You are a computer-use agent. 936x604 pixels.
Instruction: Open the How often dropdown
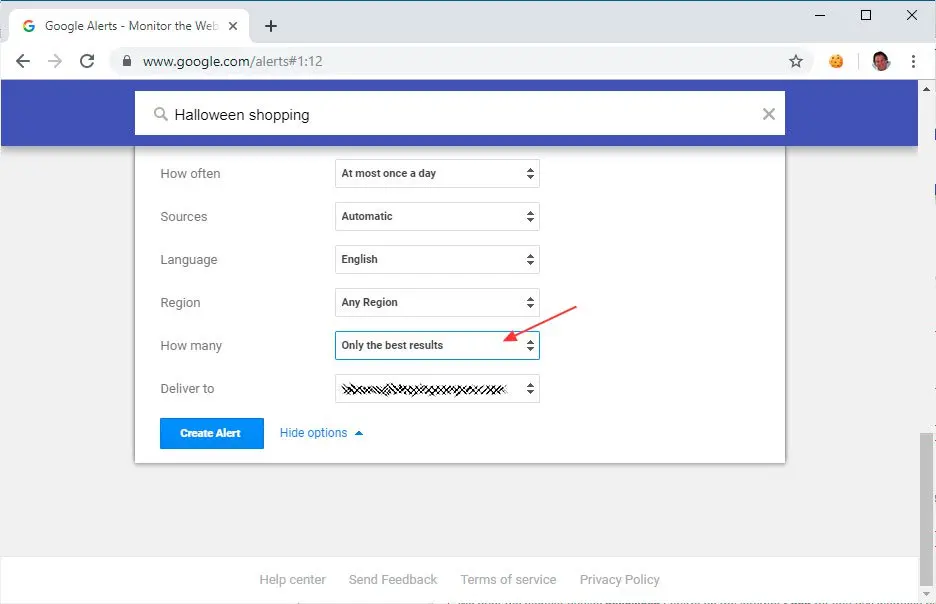[x=437, y=173]
